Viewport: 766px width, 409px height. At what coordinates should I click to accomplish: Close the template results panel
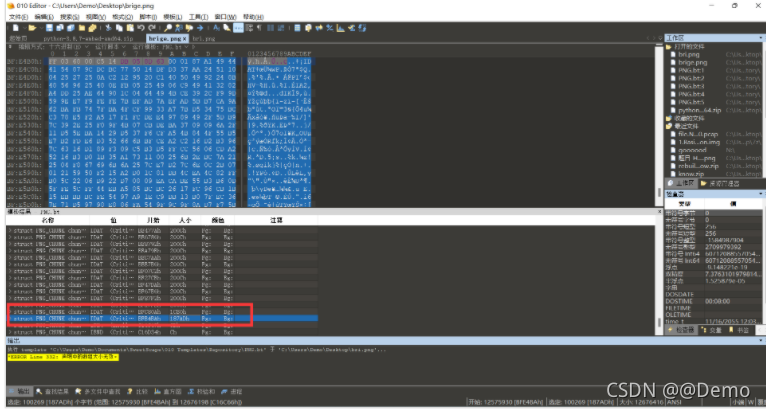pos(660,212)
